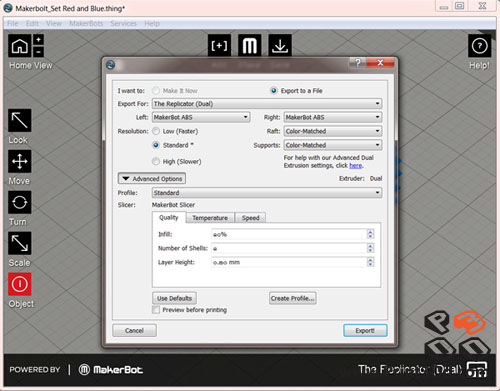Screen dimensions: 500x391
Task: Enable Preview before printing checkbox
Action: pyautogui.click(x=156, y=310)
